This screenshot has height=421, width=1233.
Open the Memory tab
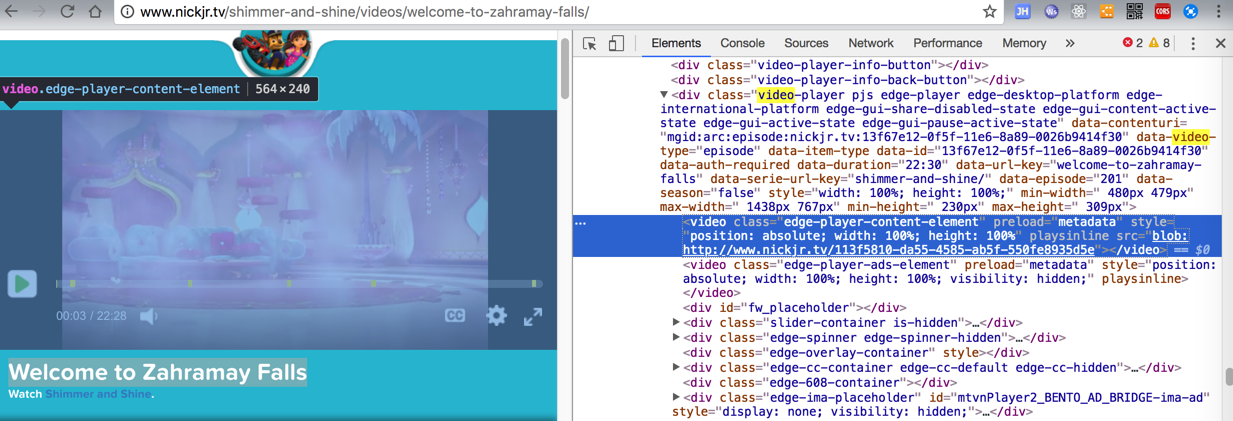point(1024,44)
